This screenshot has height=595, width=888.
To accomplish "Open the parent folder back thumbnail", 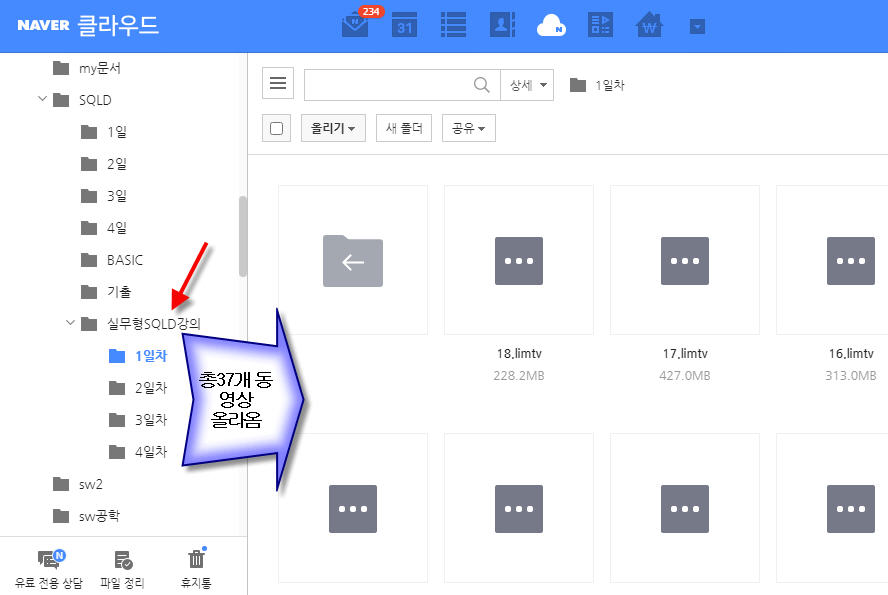I will 353,260.
